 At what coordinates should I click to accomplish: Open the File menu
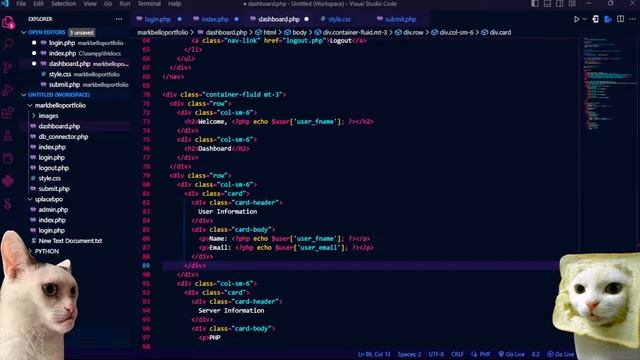point(21,4)
